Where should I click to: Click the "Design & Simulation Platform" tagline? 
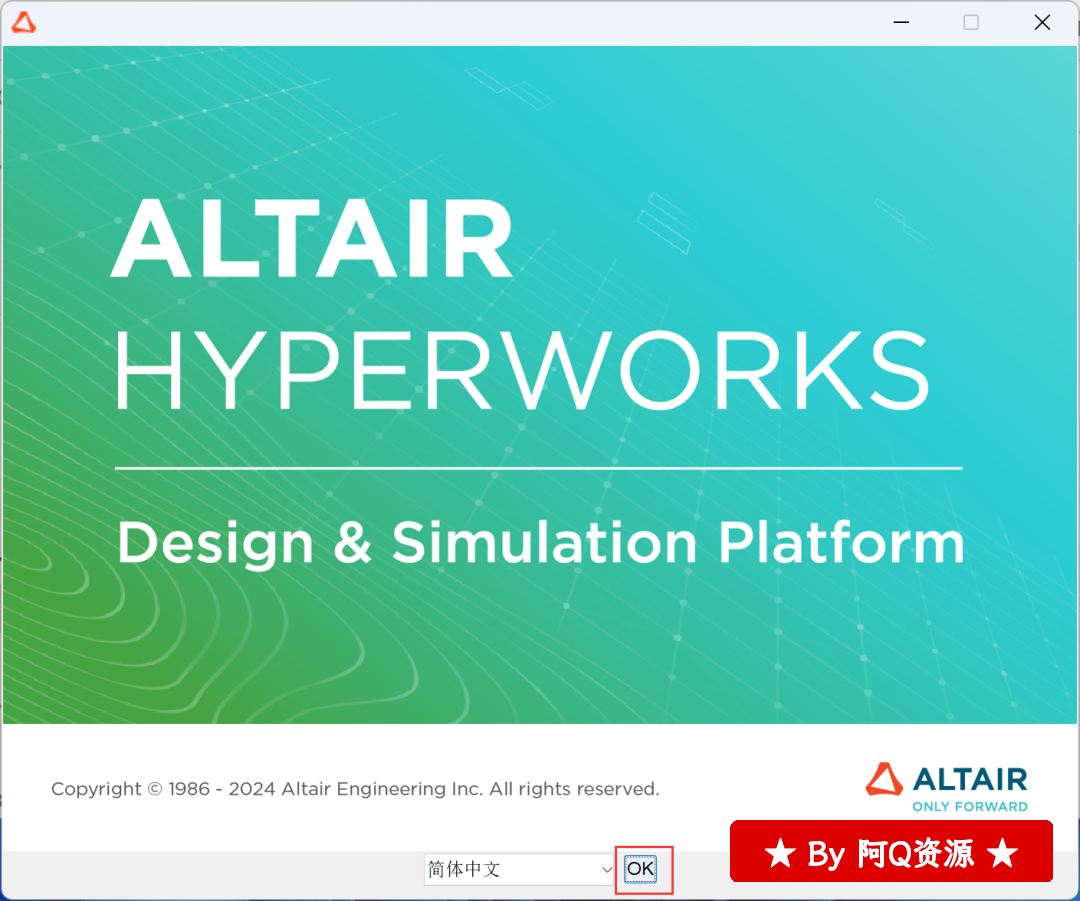[541, 544]
